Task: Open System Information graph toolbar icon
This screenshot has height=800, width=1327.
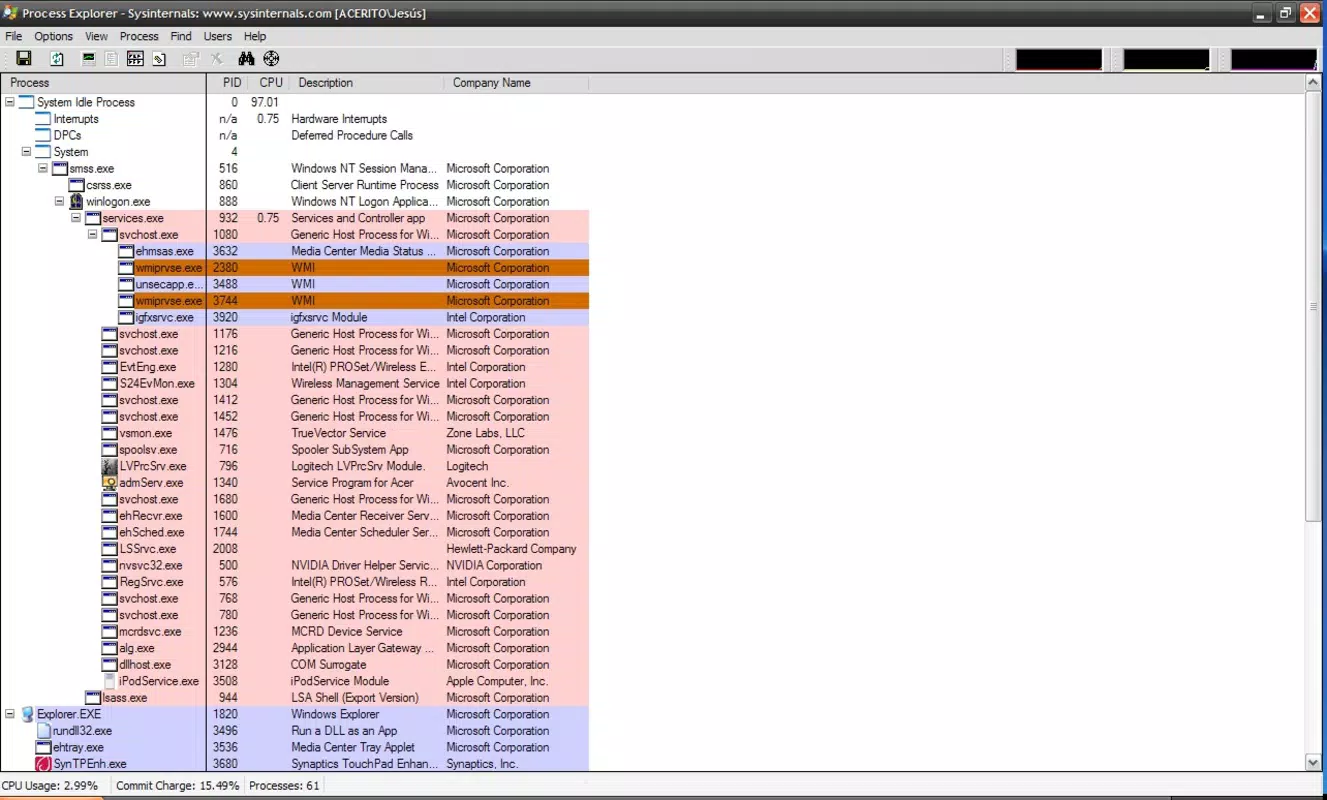Action: pyautogui.click(x=89, y=59)
